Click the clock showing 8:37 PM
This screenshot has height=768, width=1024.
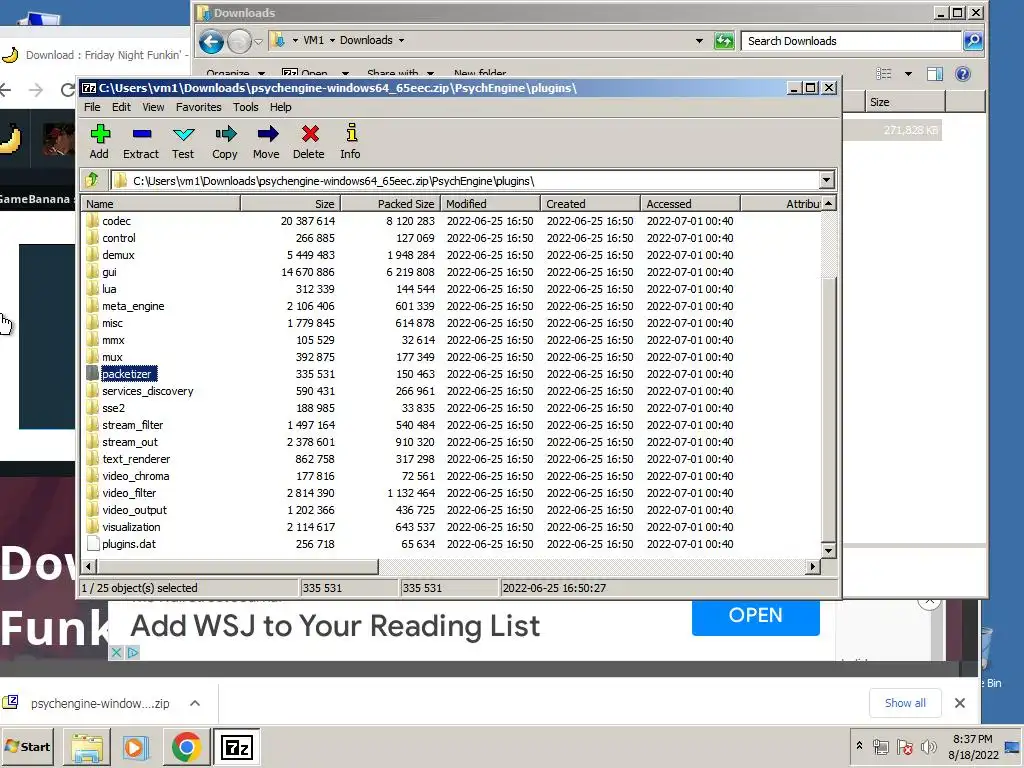point(972,739)
